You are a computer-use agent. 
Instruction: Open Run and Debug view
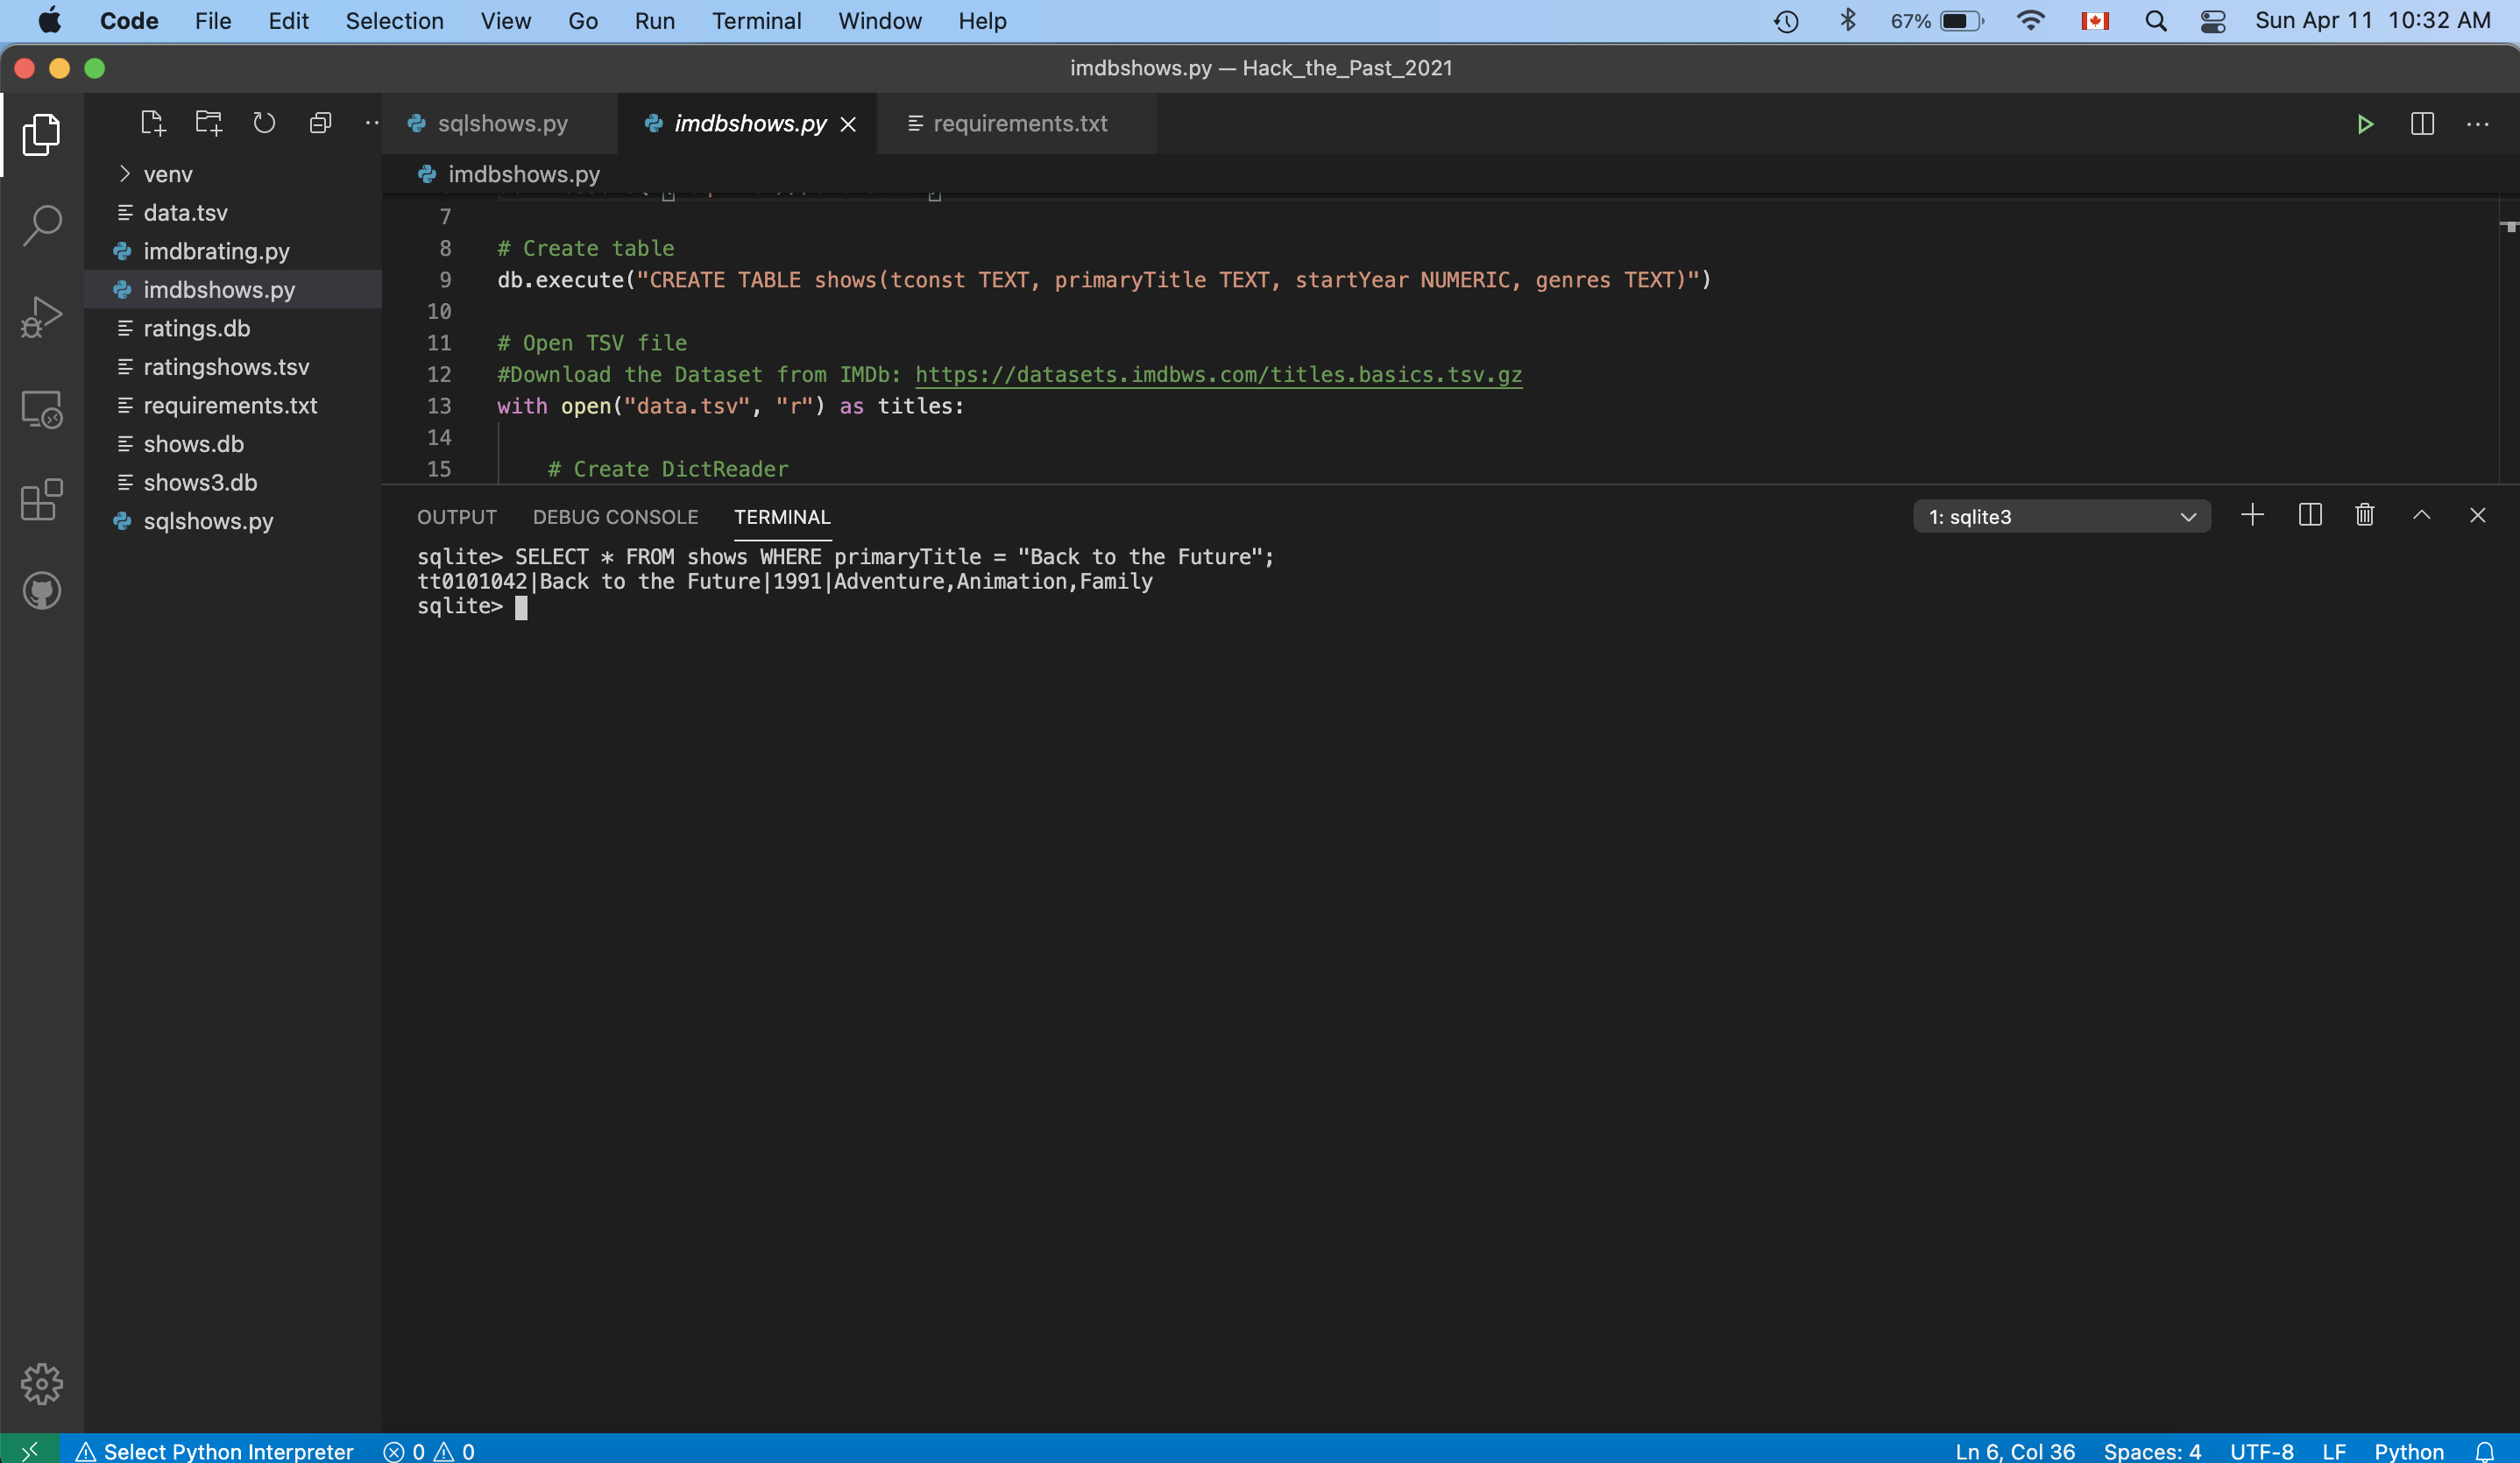point(41,317)
